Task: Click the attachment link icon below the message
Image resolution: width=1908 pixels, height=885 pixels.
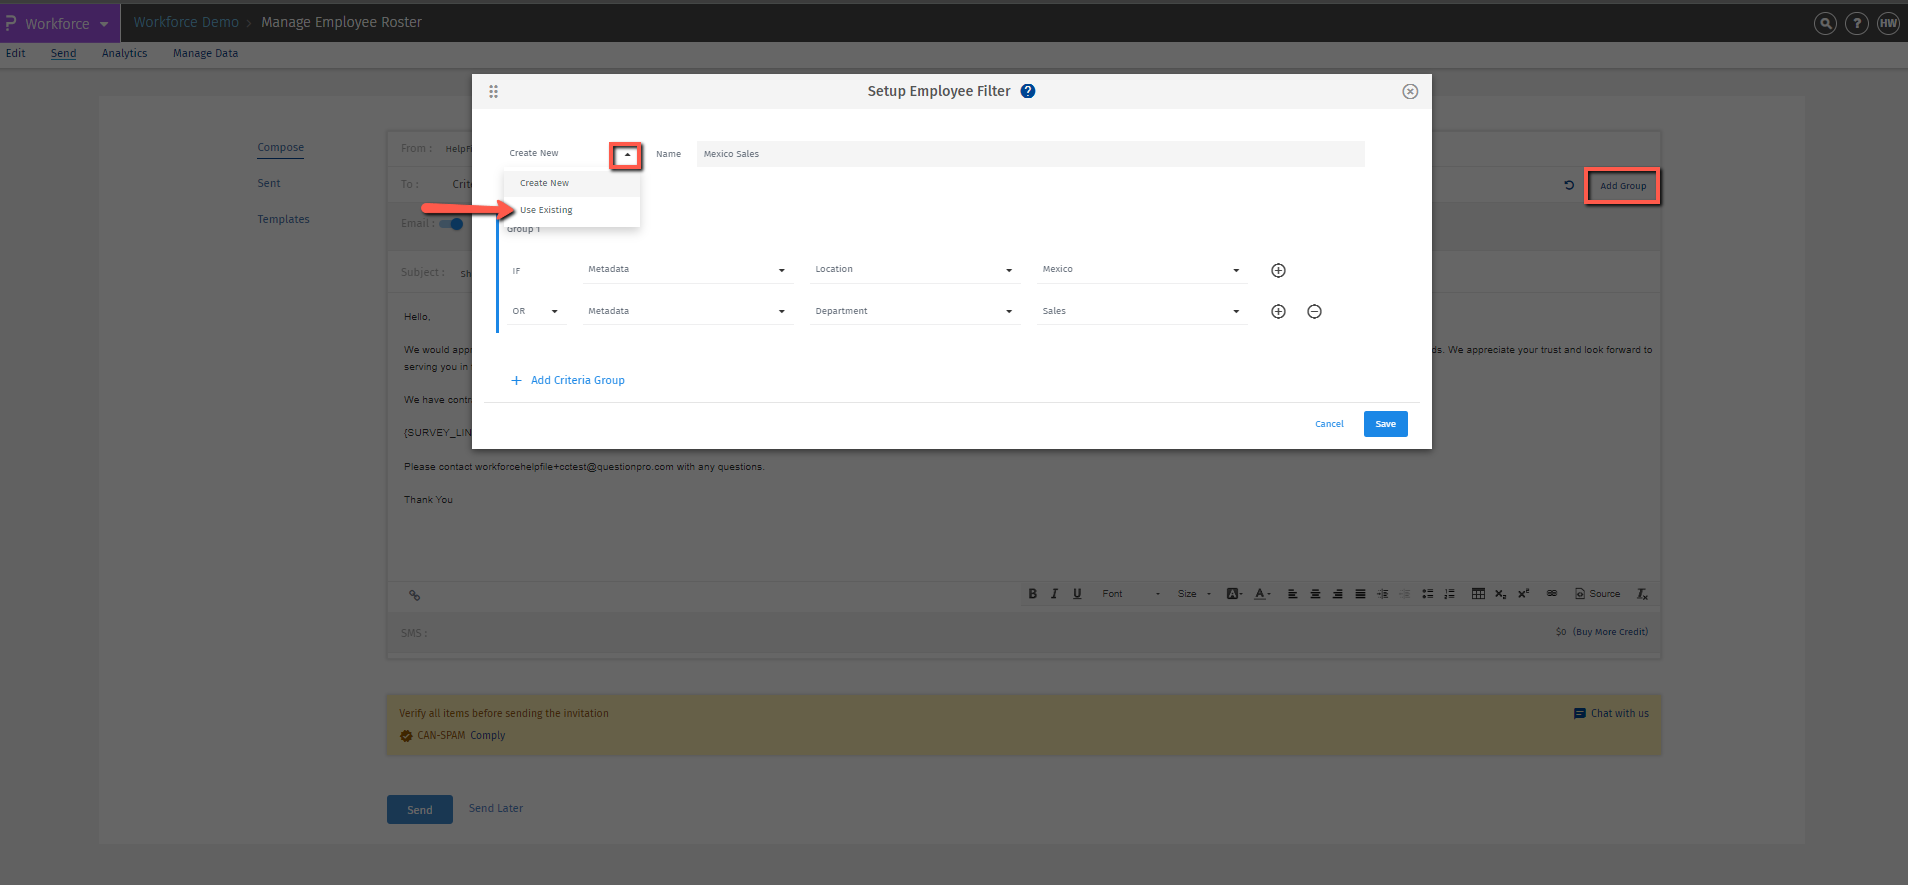Action: tap(414, 595)
